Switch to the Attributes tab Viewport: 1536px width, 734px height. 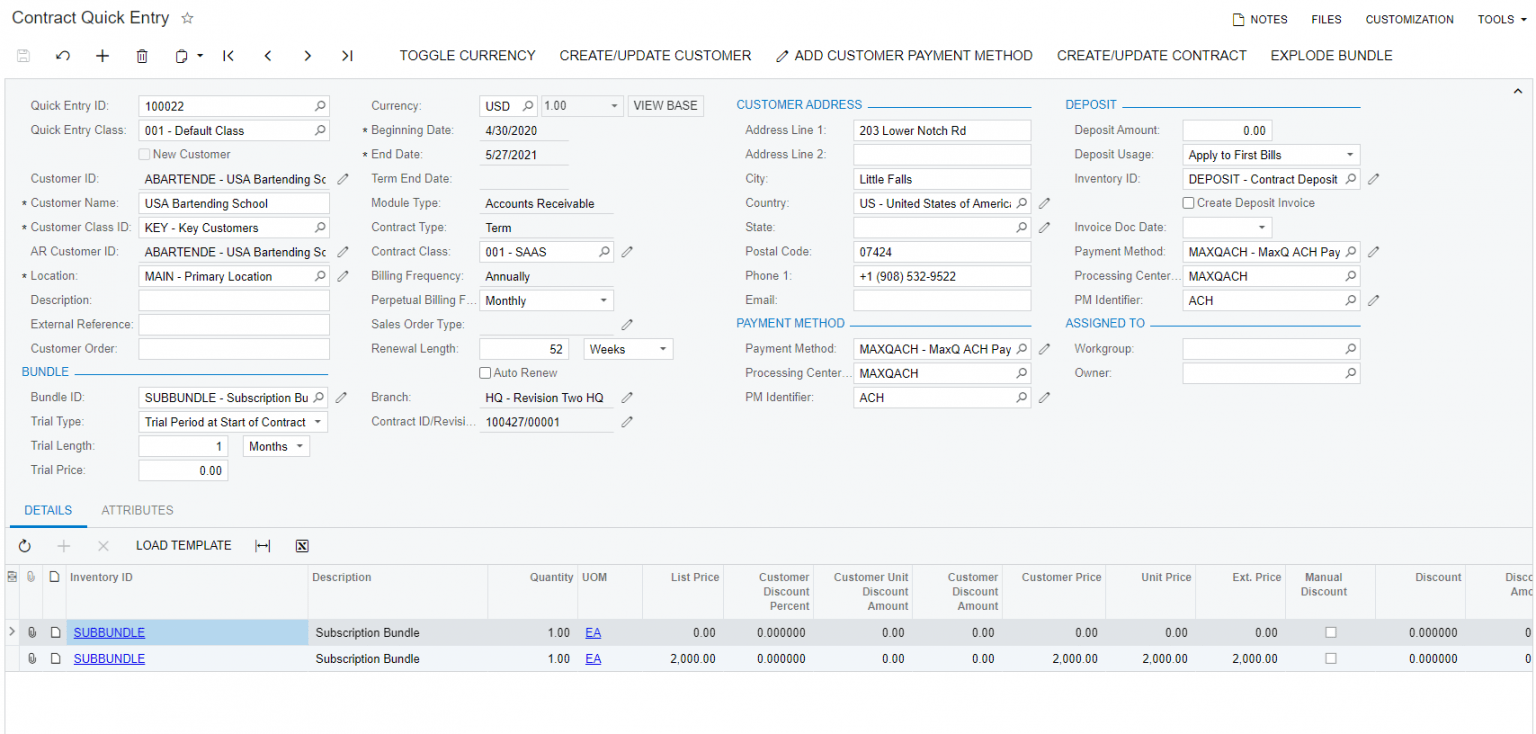click(137, 510)
